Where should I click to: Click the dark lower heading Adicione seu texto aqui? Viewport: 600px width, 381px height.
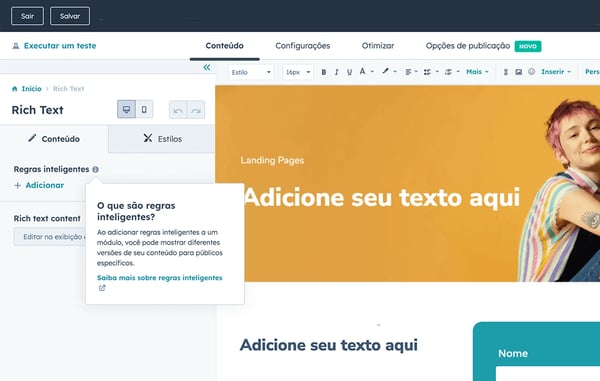[329, 345]
